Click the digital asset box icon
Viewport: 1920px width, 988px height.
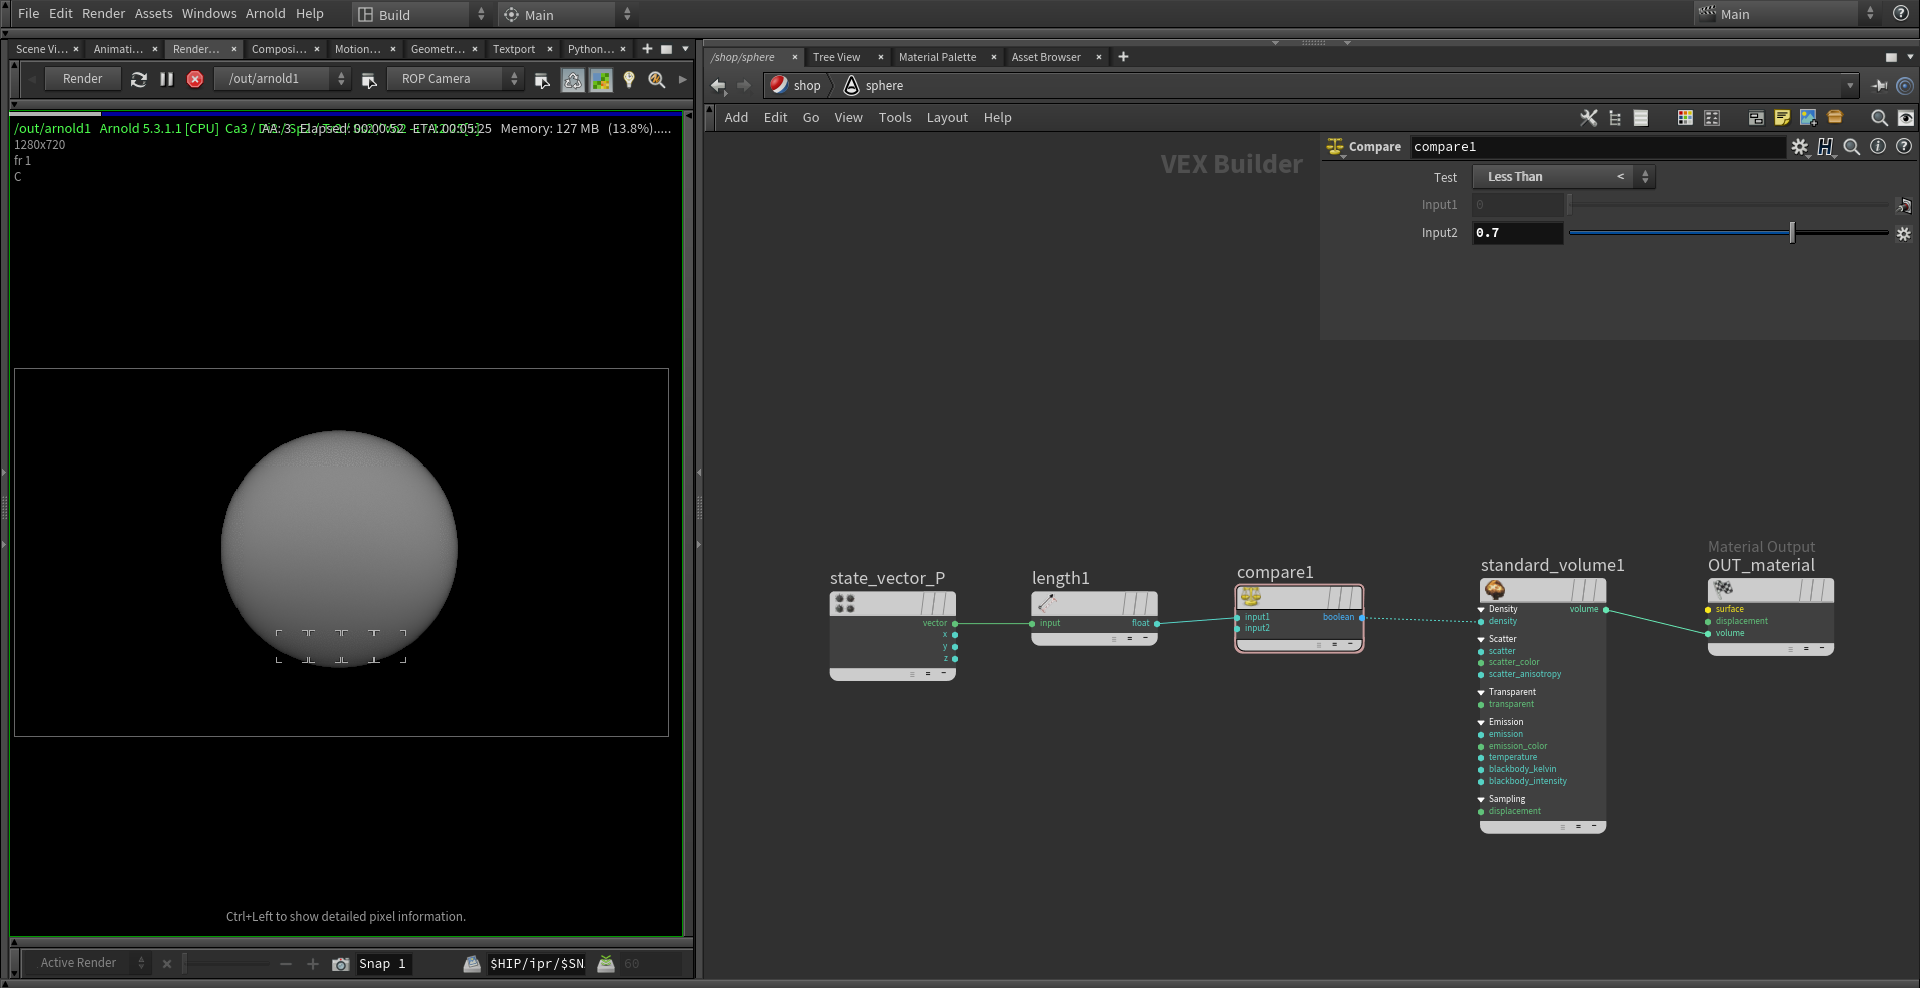coord(1835,117)
